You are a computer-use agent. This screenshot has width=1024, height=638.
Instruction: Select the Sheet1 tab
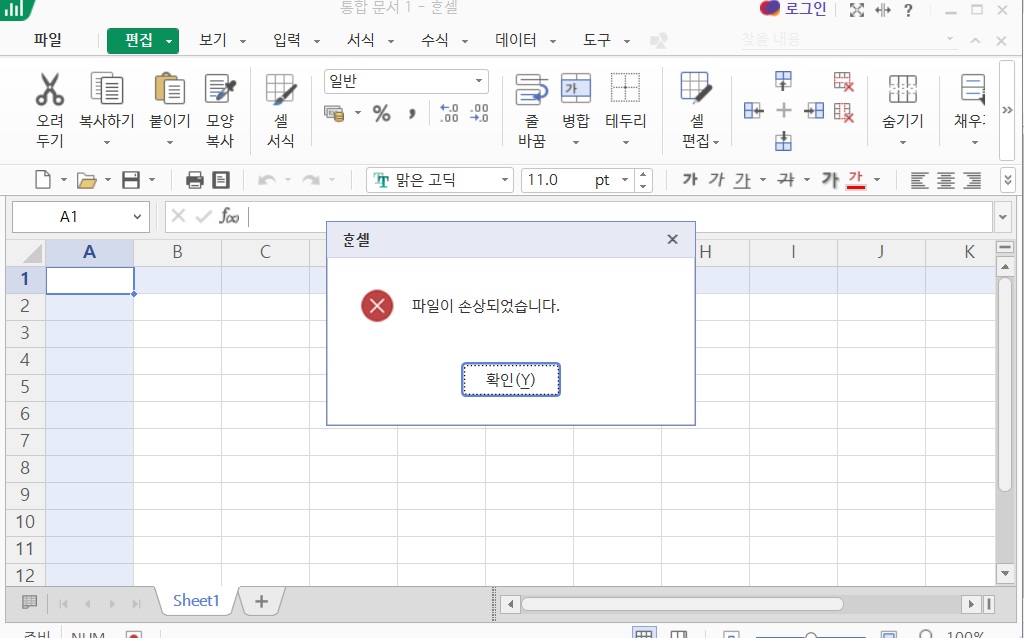[x=196, y=601]
